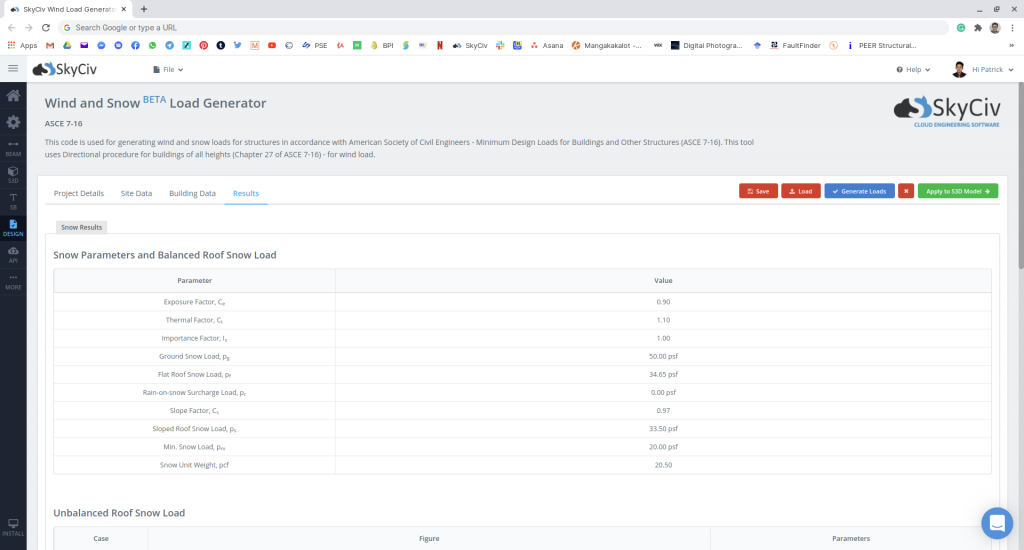Expand the File dropdown menu

(168, 70)
